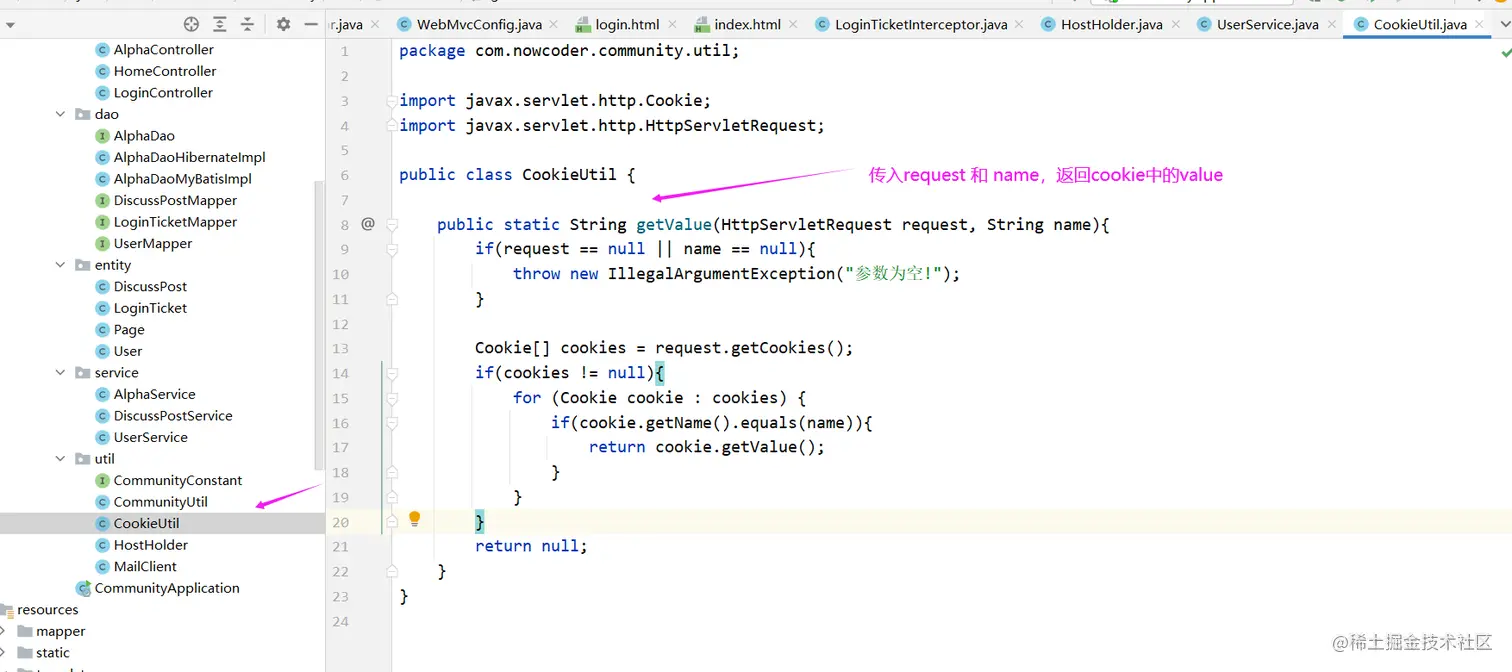Viewport: 1512px width, 672px height.
Task: Fold the for loop at line 15
Action: 392,398
